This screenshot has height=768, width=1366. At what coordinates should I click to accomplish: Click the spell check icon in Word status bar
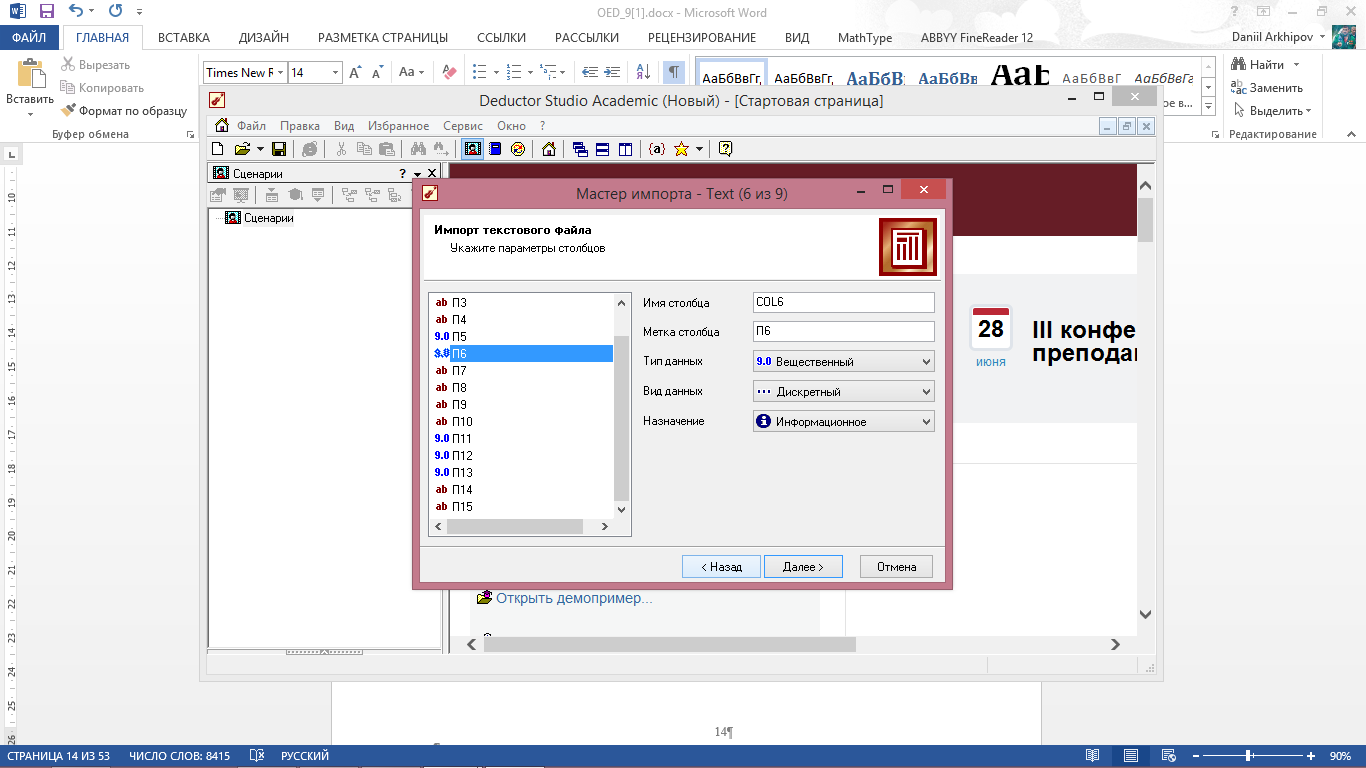tap(257, 756)
